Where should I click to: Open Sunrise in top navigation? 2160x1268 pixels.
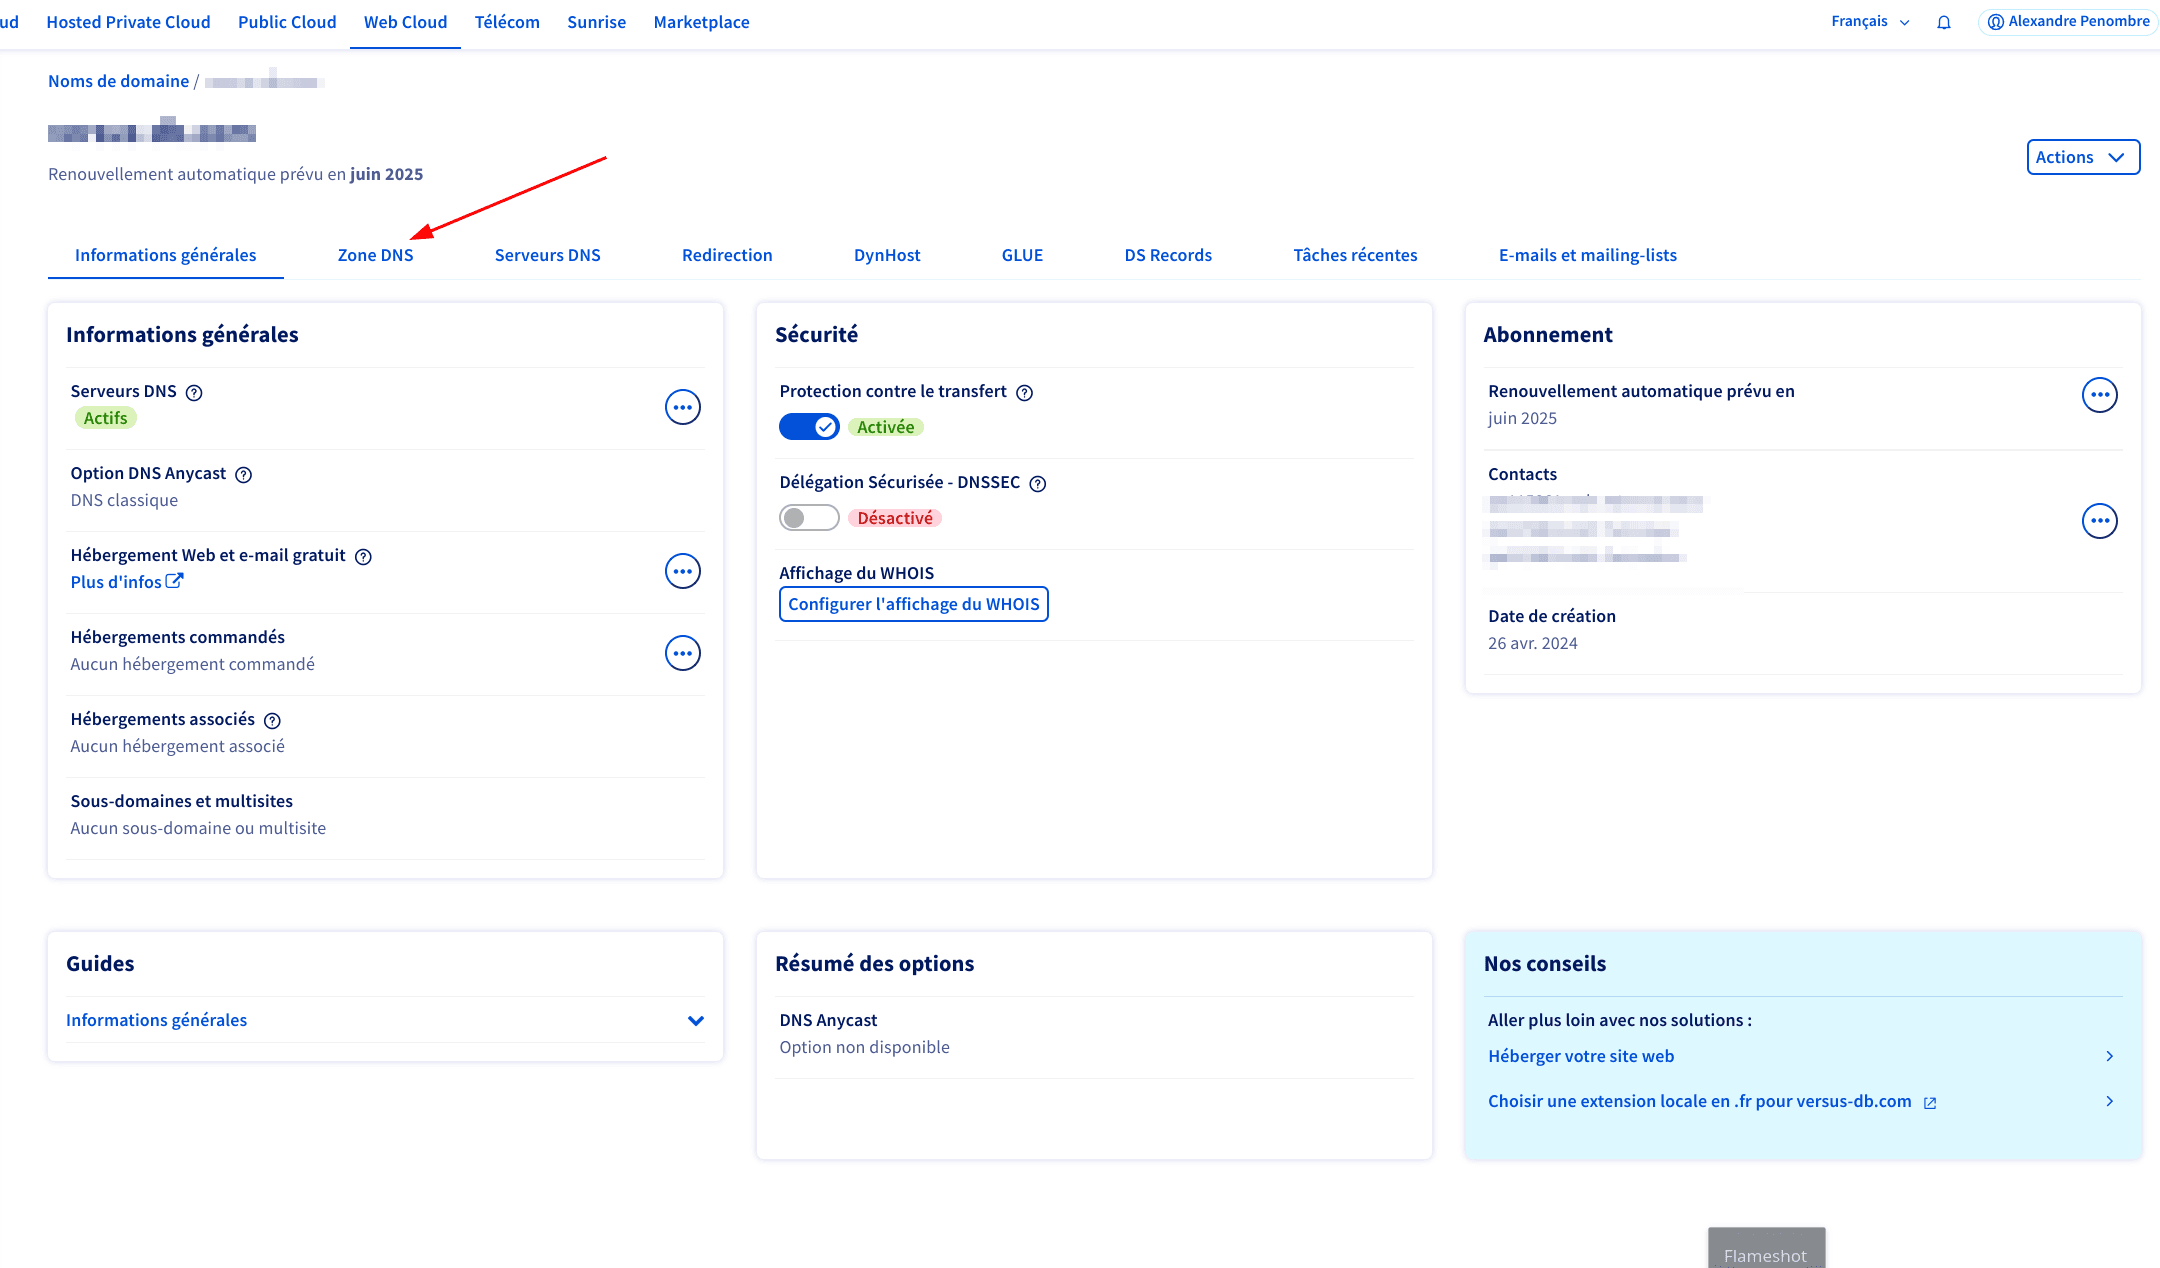[x=596, y=22]
